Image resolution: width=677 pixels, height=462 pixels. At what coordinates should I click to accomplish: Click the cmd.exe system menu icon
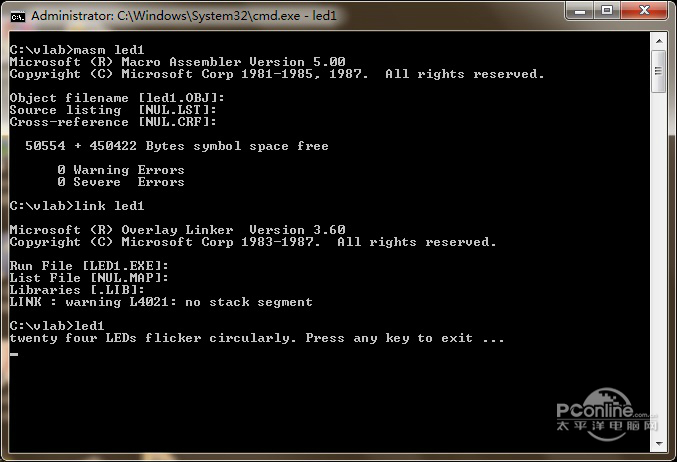click(18, 17)
